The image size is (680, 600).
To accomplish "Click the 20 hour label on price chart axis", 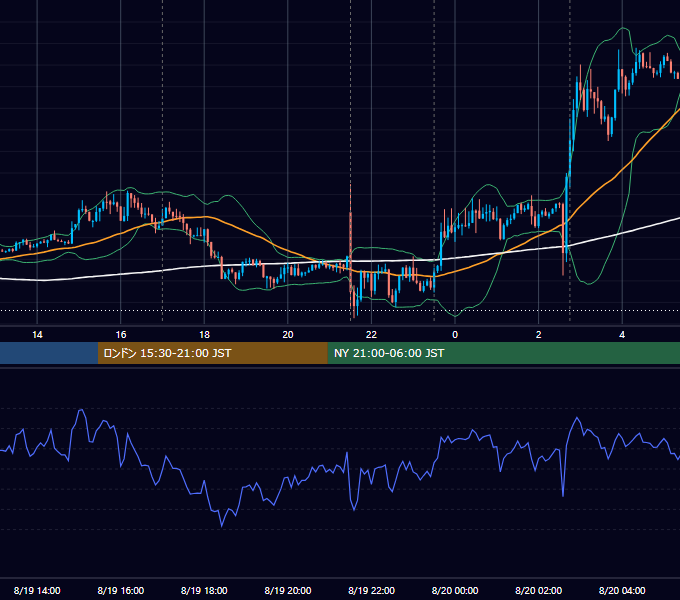I will (x=288, y=335).
